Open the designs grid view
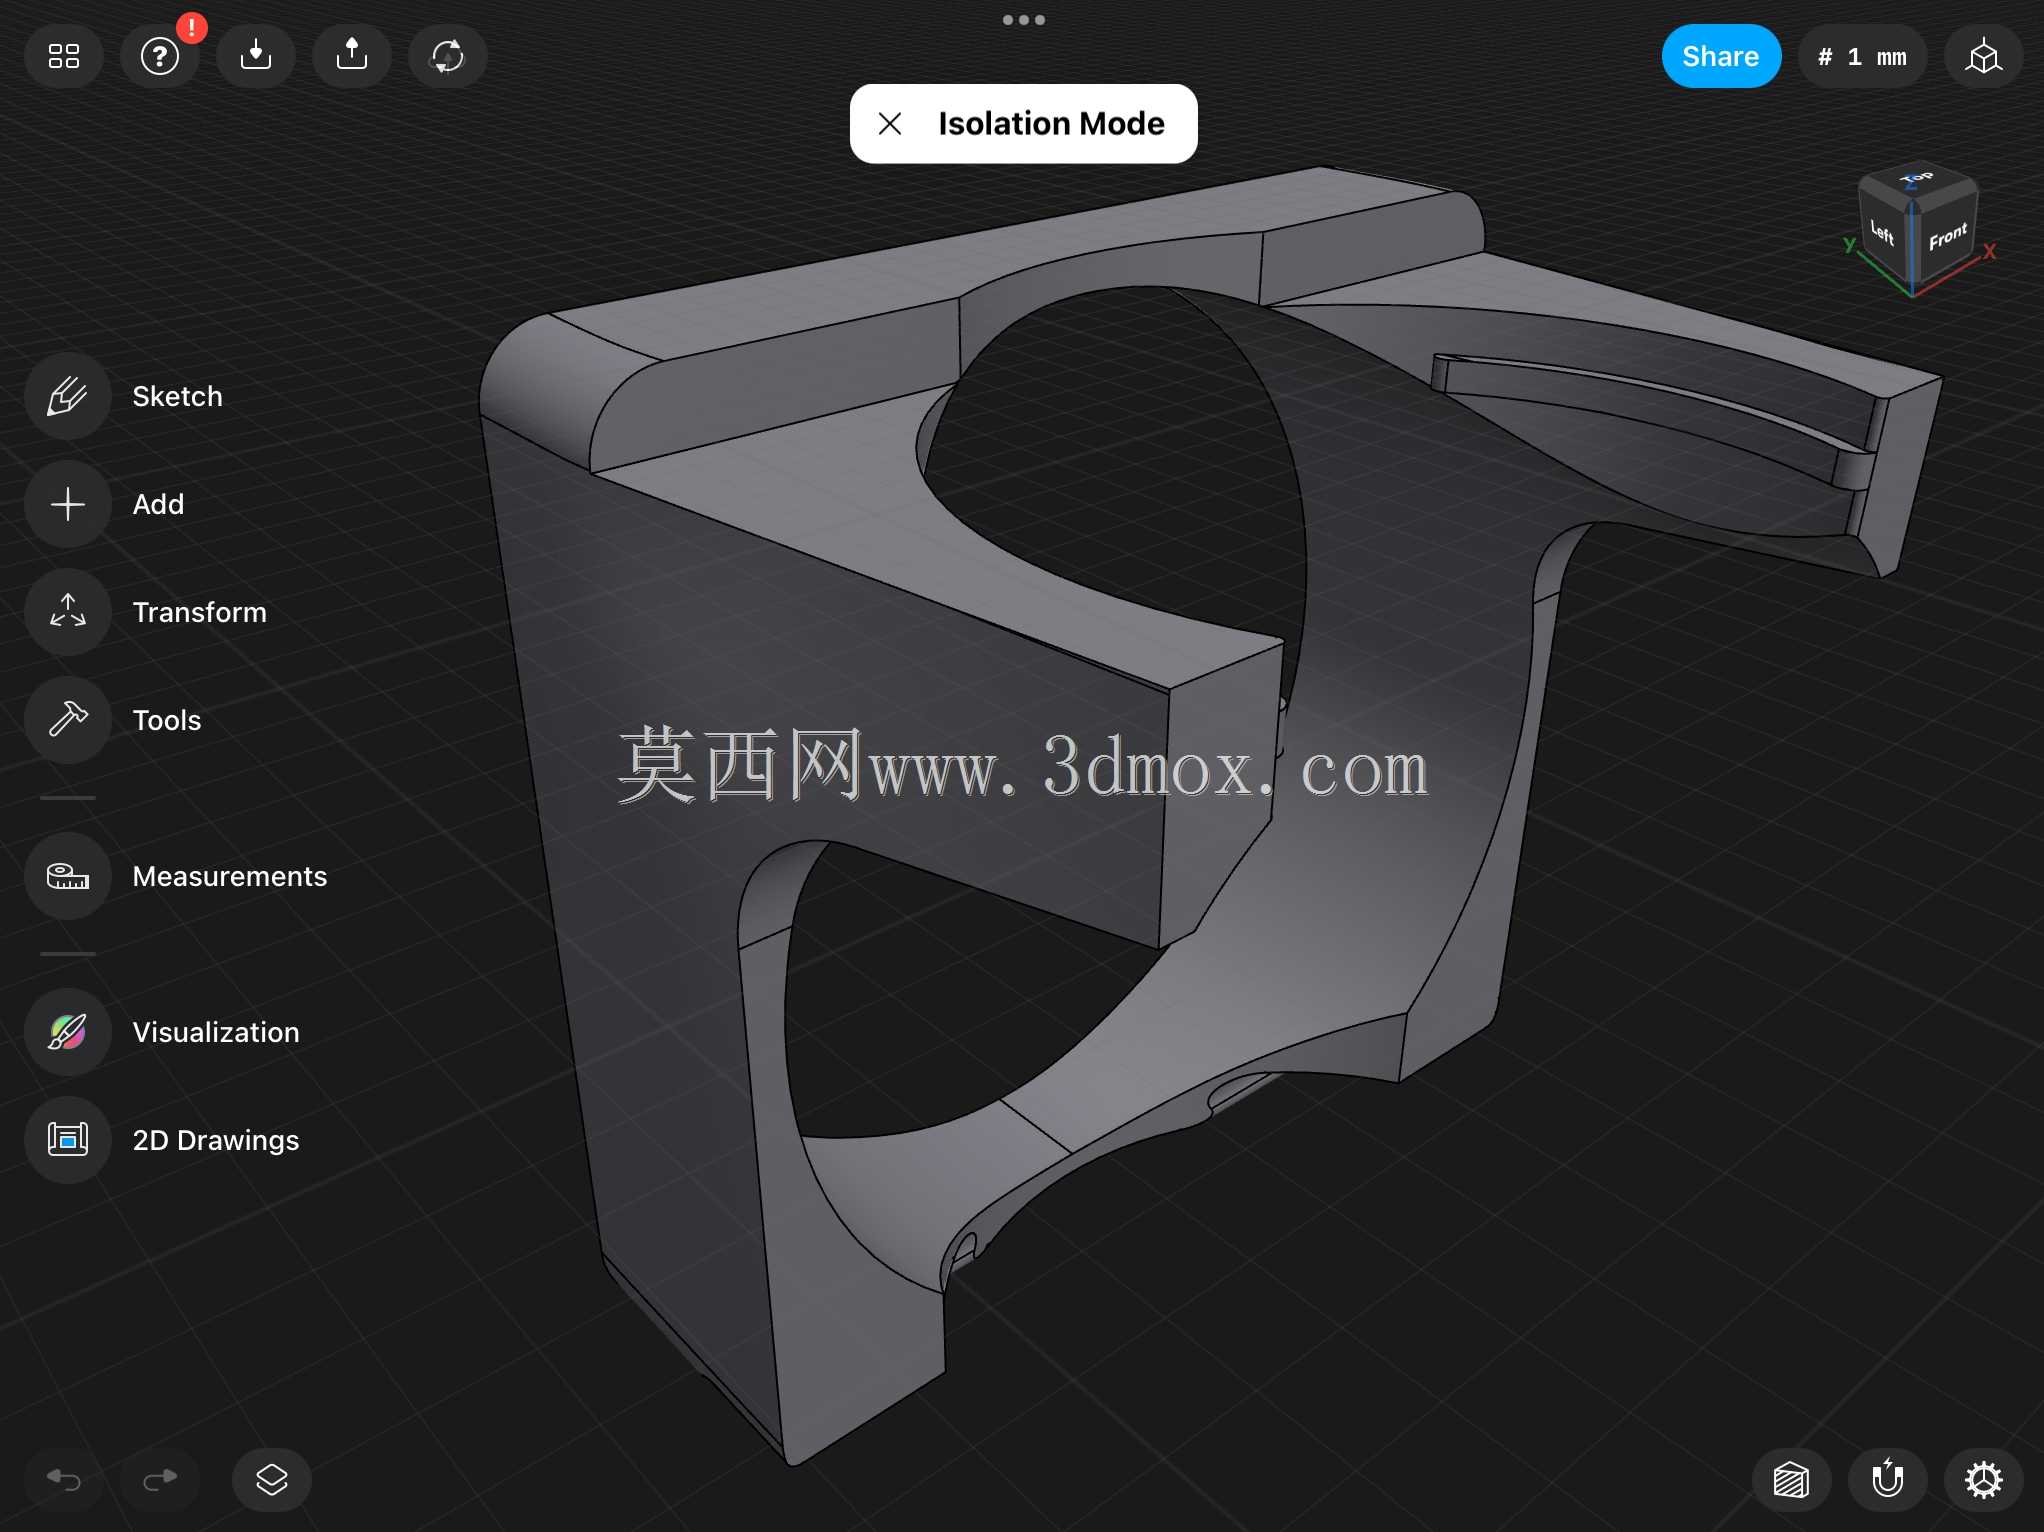The height and width of the screenshot is (1532, 2044). tap(64, 56)
